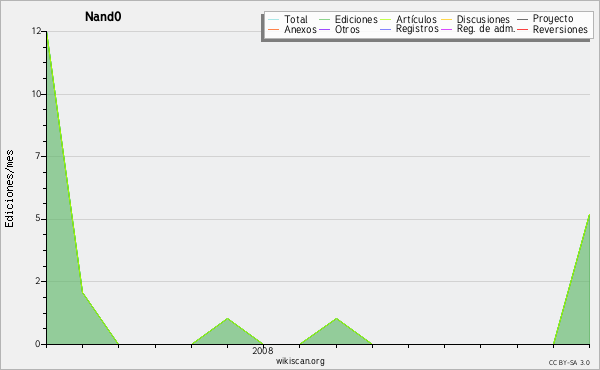Image resolution: width=600 pixels, height=370 pixels.
Task: Select the Proyecto legend entry
Action: [x=545, y=19]
